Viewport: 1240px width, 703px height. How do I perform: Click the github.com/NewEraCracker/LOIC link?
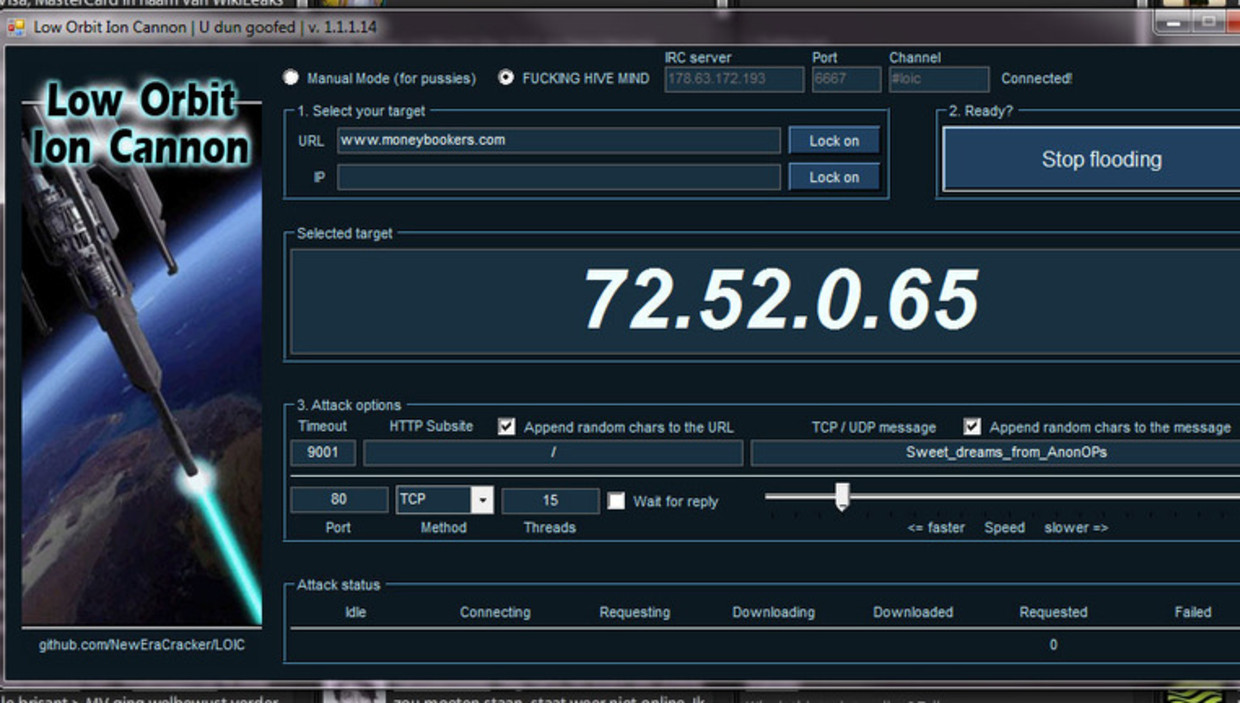point(142,645)
